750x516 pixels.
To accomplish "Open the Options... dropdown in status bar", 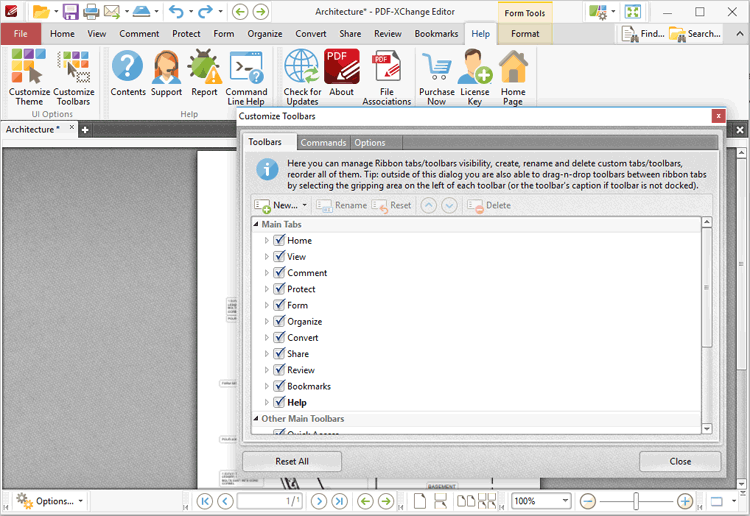I will point(80,501).
